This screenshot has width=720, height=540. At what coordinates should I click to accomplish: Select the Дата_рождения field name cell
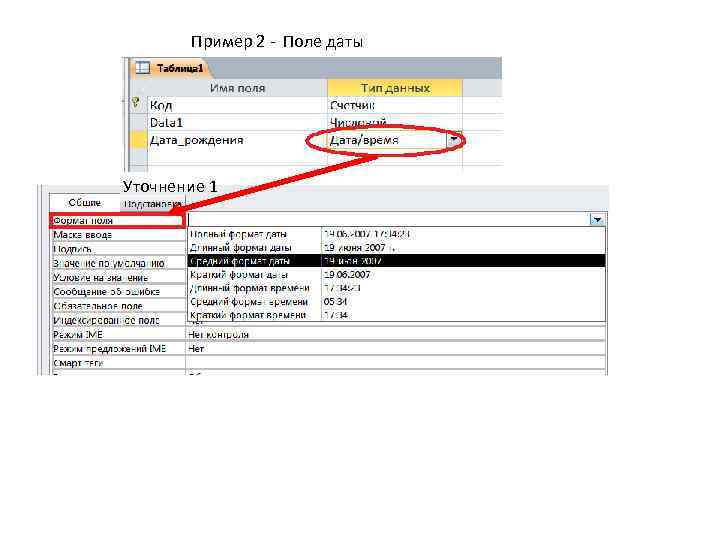pyautogui.click(x=237, y=140)
